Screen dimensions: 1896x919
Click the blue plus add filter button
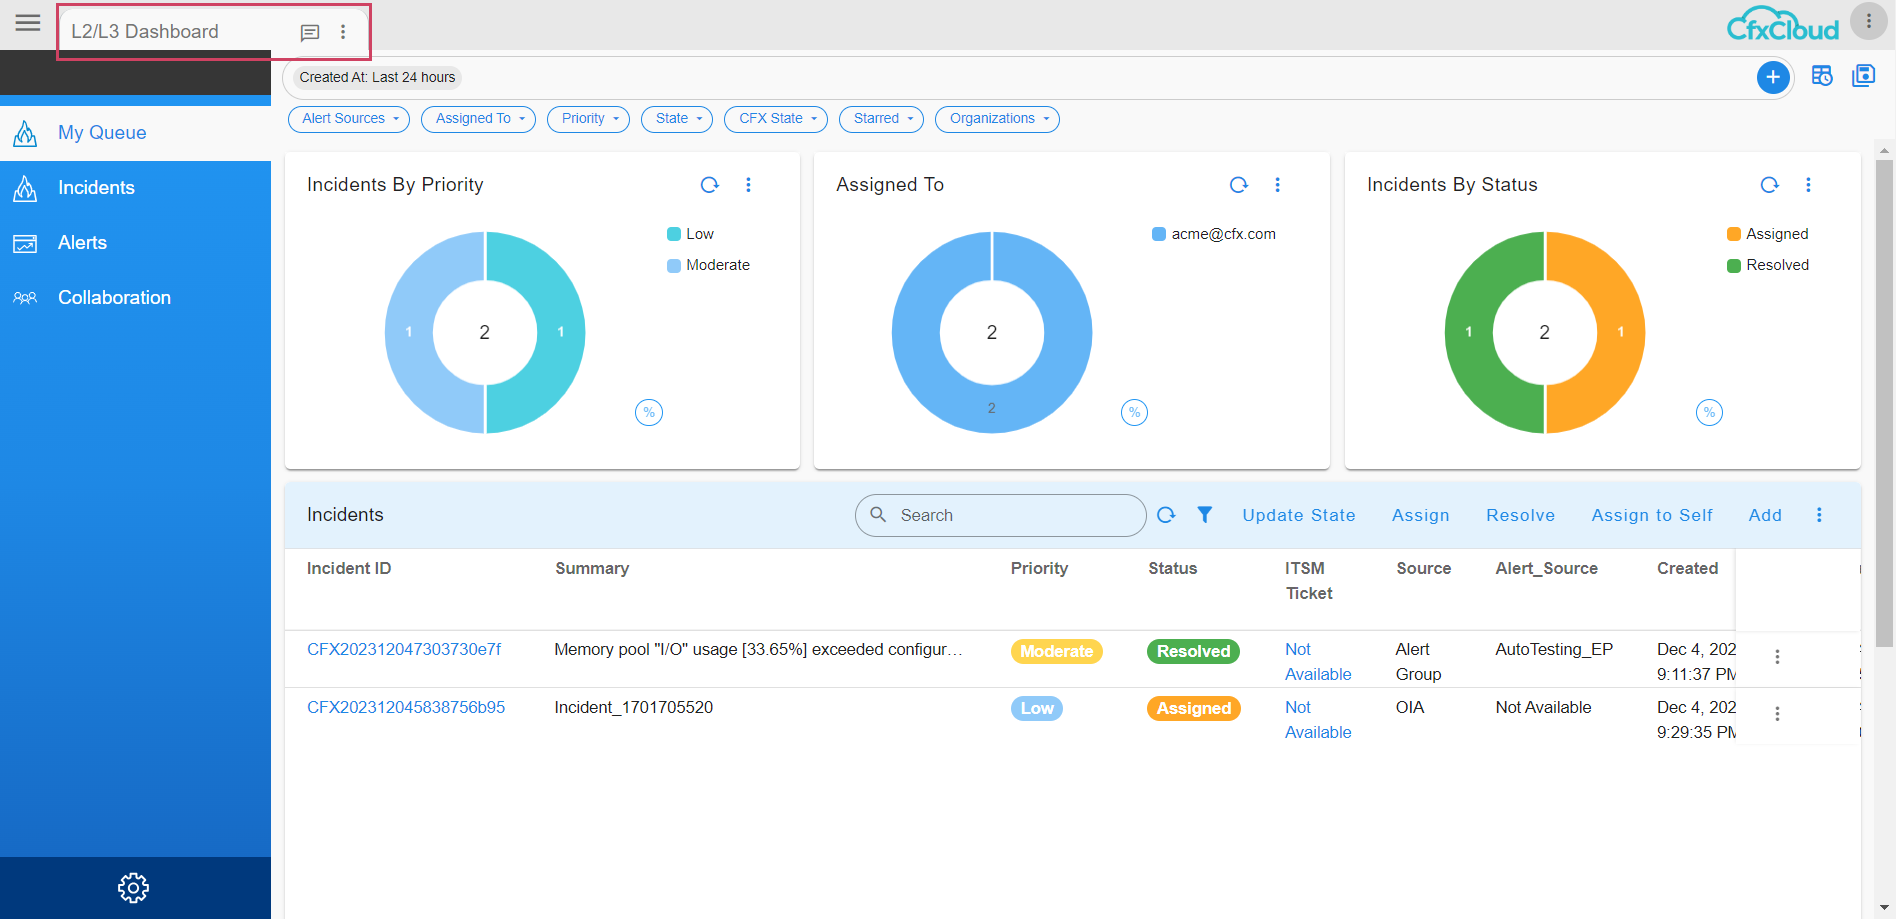coord(1772,77)
